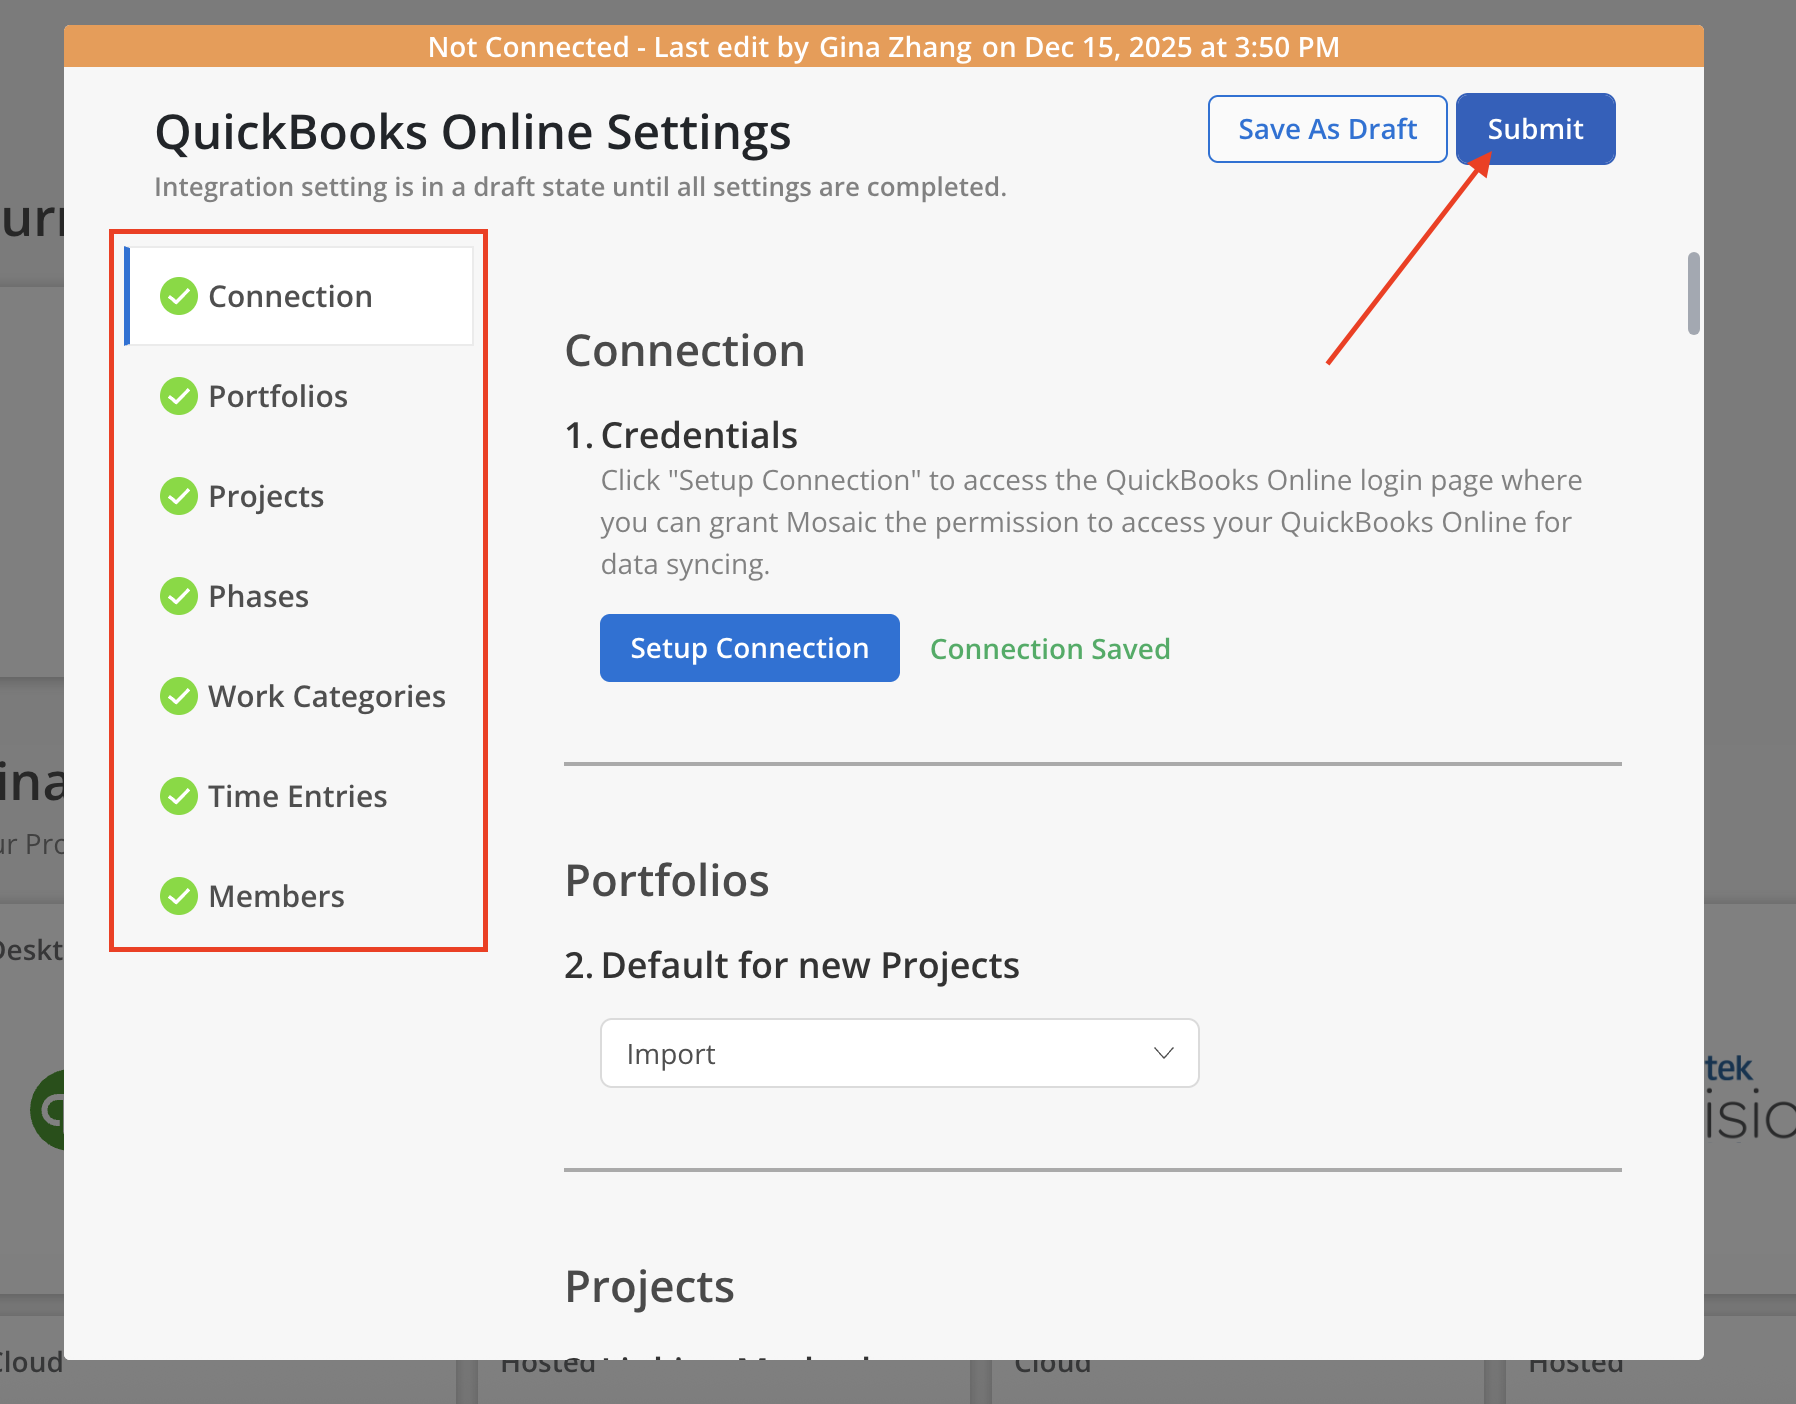Go to the Projects settings section
1796x1404 pixels.
click(x=299, y=496)
